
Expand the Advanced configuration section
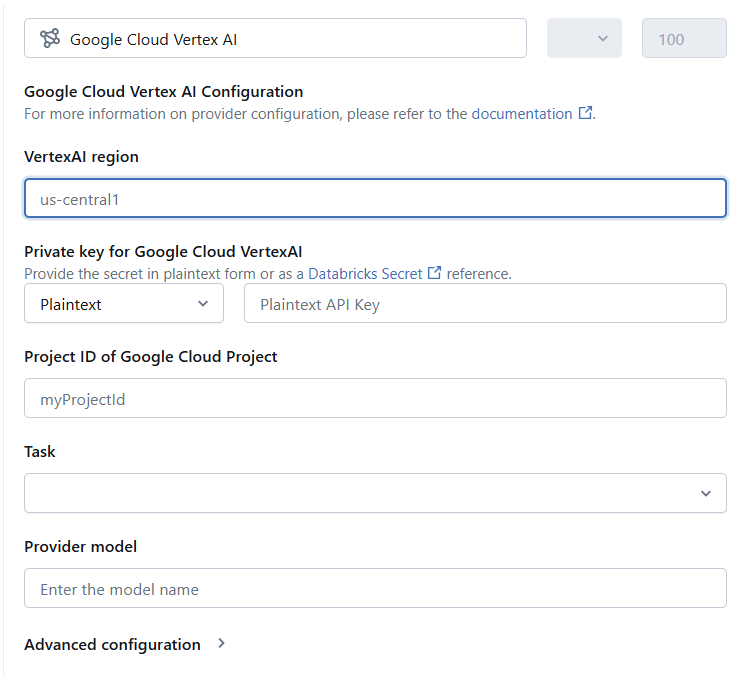click(125, 644)
